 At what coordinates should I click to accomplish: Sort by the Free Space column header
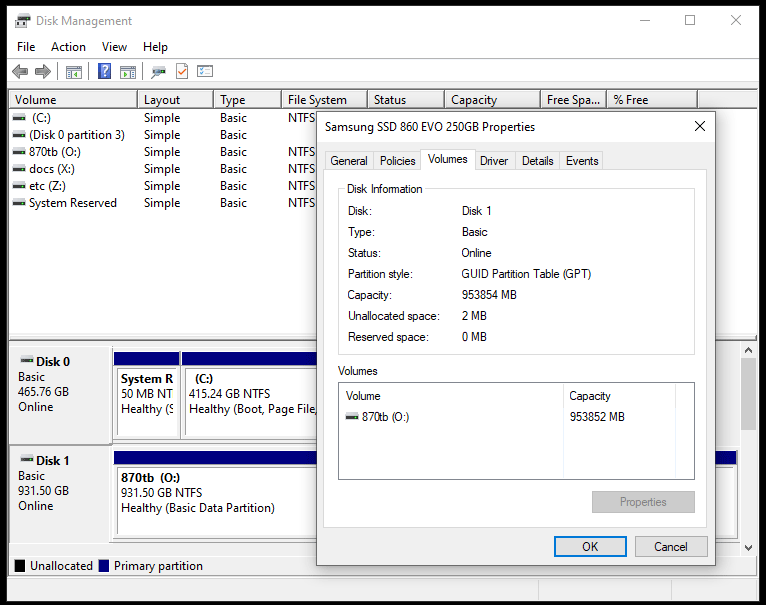coord(574,100)
